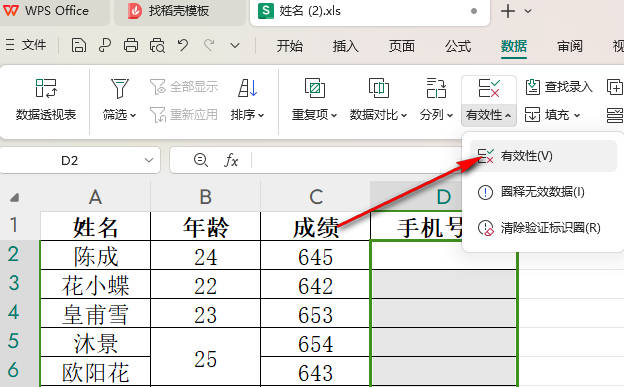This screenshot has width=624, height=387.
Task: Select column B header
Action: click(205, 197)
